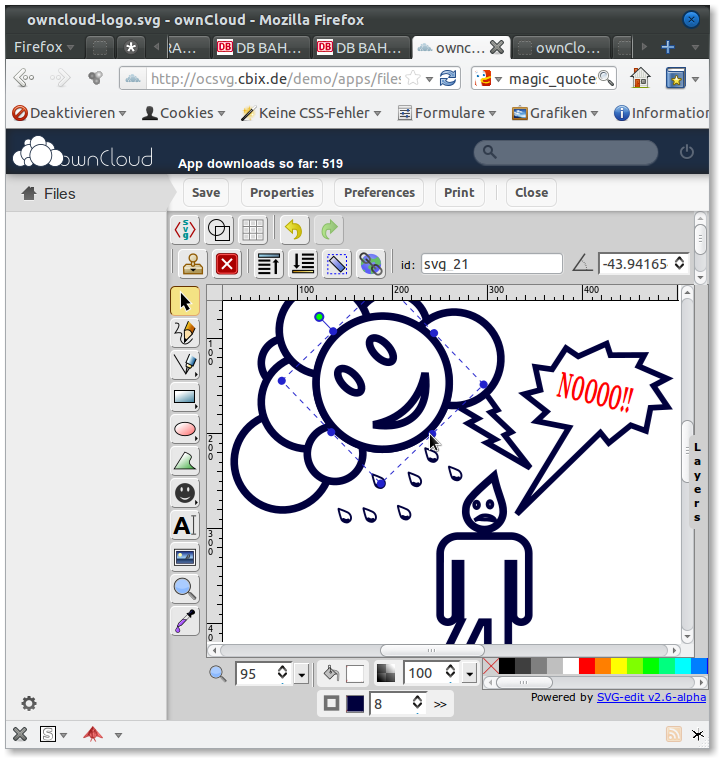The height and width of the screenshot is (758, 719).
Task: Click the opacity checkerboard icon
Action: (385, 673)
